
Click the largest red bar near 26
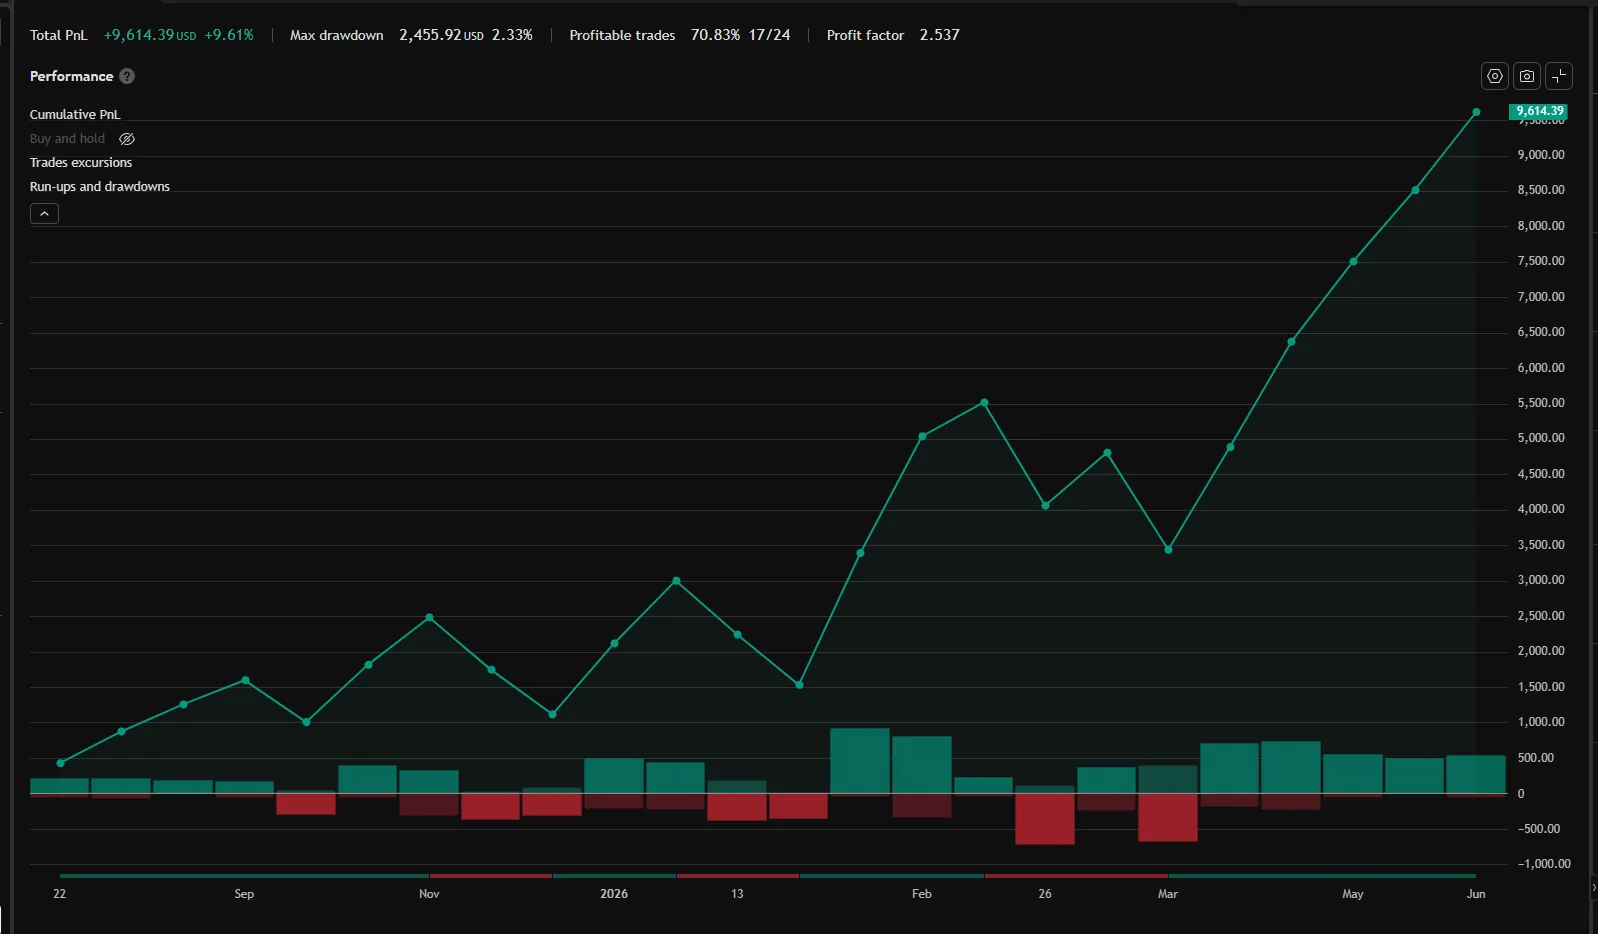tap(1045, 819)
